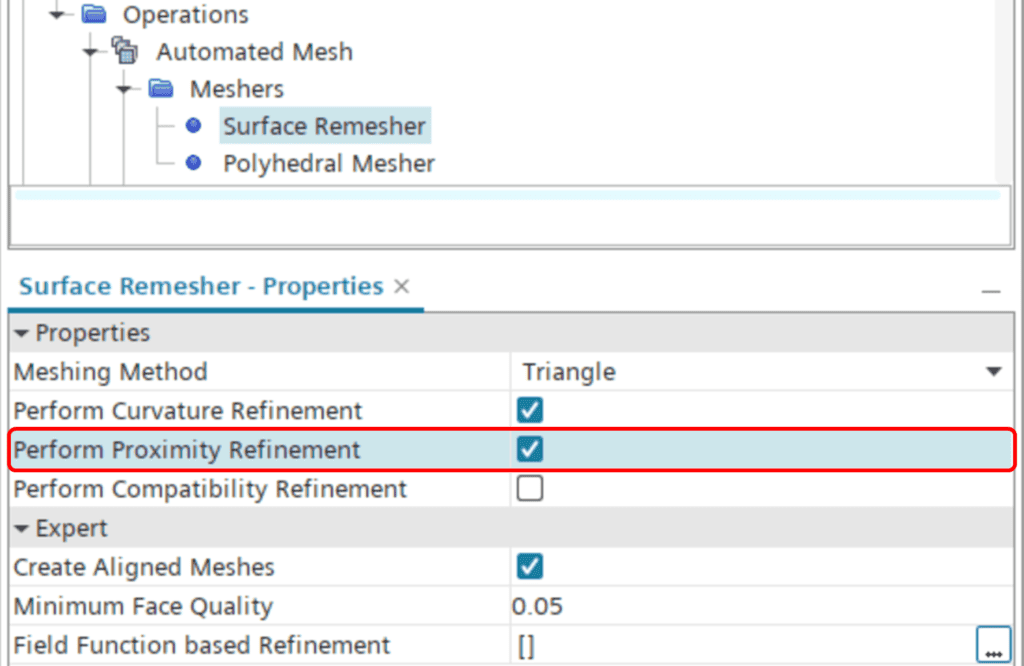
Task: Open Field Function based Refinement ellipsis editor
Action: pyautogui.click(x=993, y=645)
